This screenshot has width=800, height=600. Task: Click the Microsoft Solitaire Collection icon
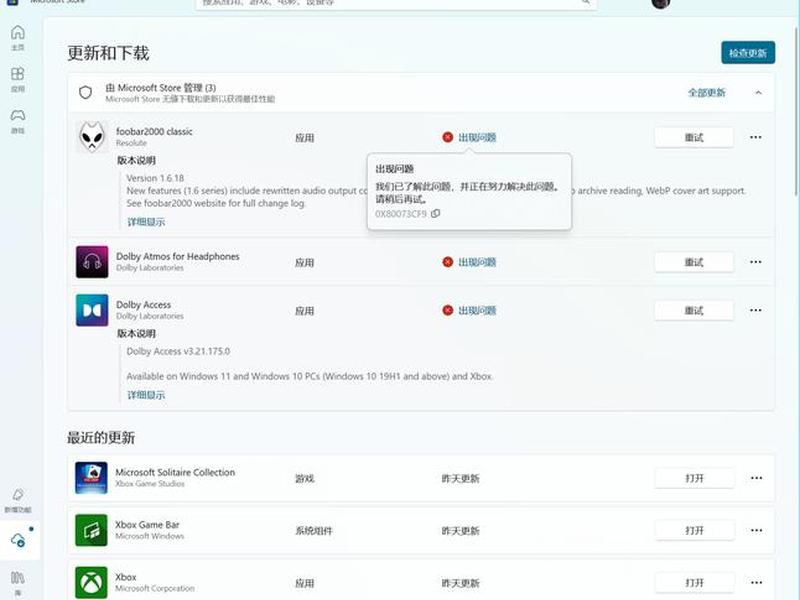91,478
